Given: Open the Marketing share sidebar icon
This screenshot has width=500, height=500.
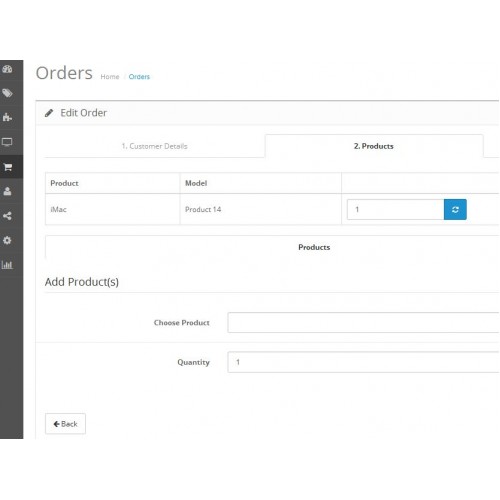Looking at the screenshot, I should pyautogui.click(x=7, y=216).
